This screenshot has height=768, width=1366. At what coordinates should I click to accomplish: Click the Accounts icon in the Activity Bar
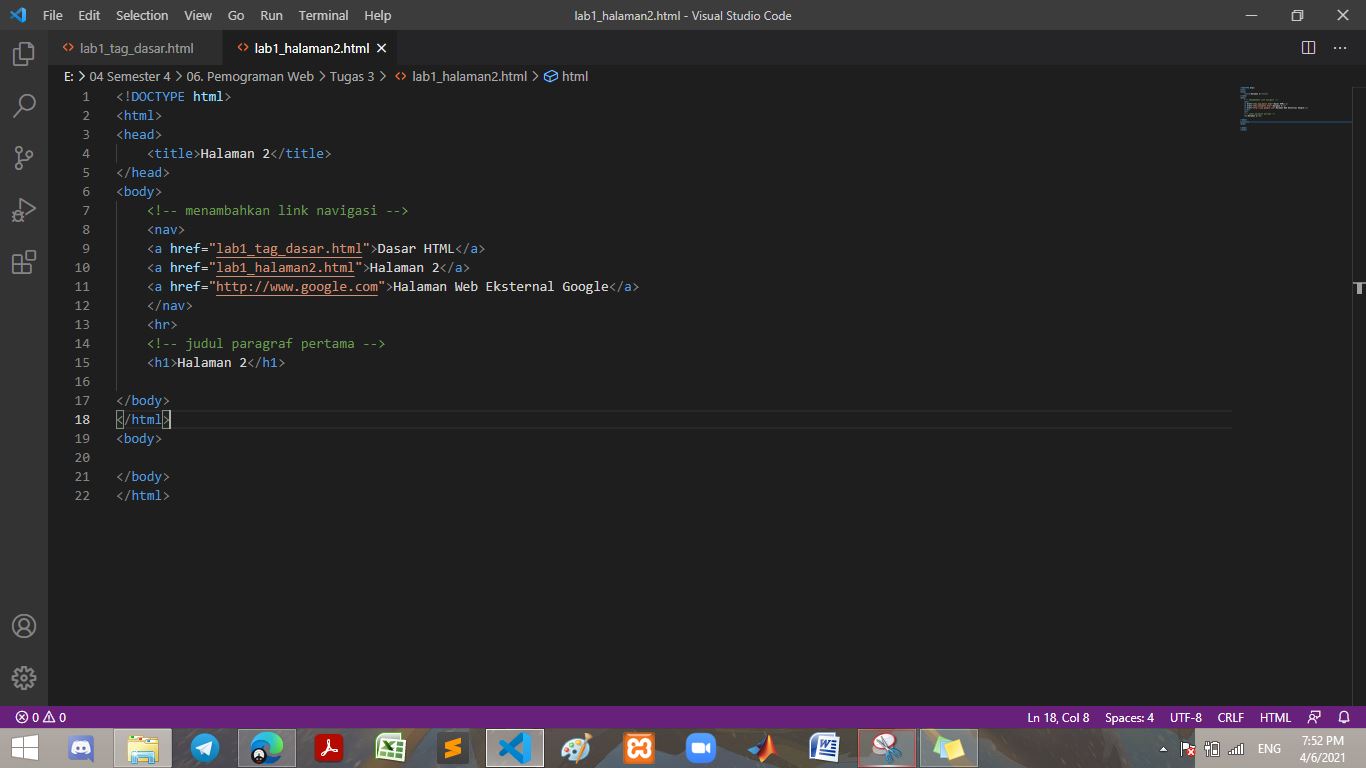pyautogui.click(x=24, y=626)
